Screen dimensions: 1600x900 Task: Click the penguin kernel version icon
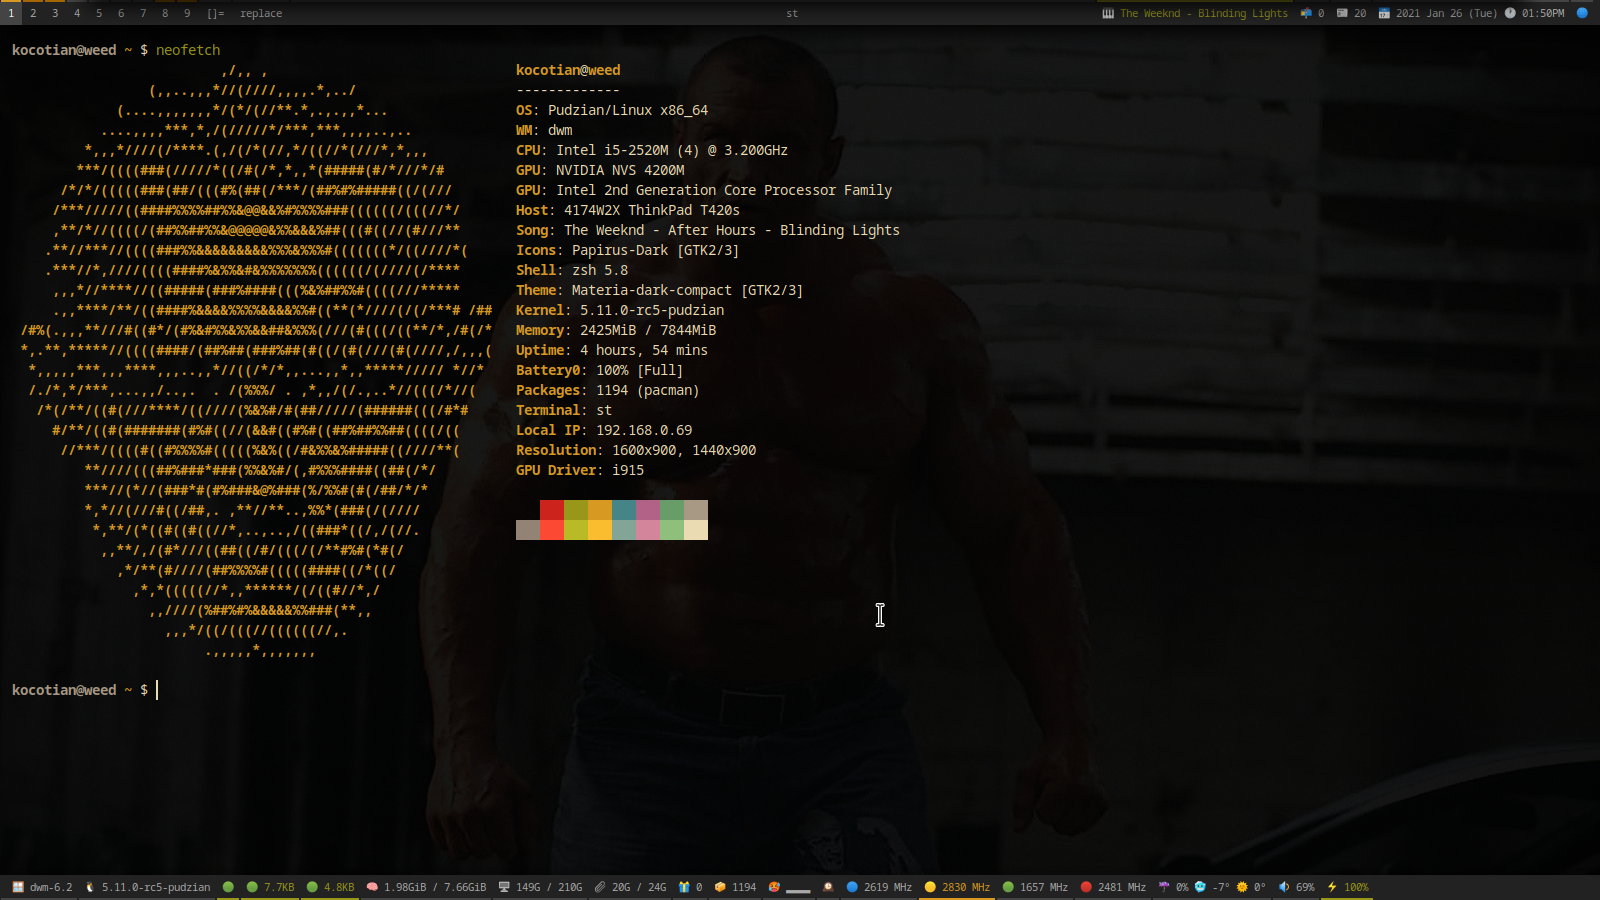pyautogui.click(x=90, y=887)
